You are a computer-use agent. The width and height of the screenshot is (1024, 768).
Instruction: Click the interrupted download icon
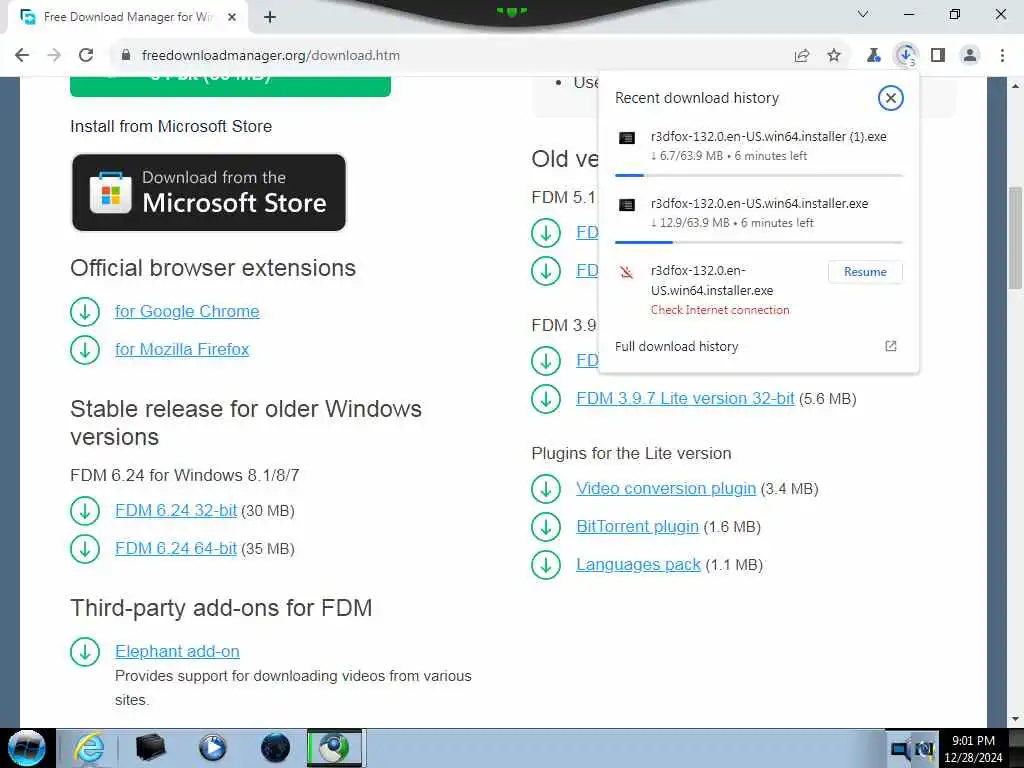pyautogui.click(x=627, y=272)
